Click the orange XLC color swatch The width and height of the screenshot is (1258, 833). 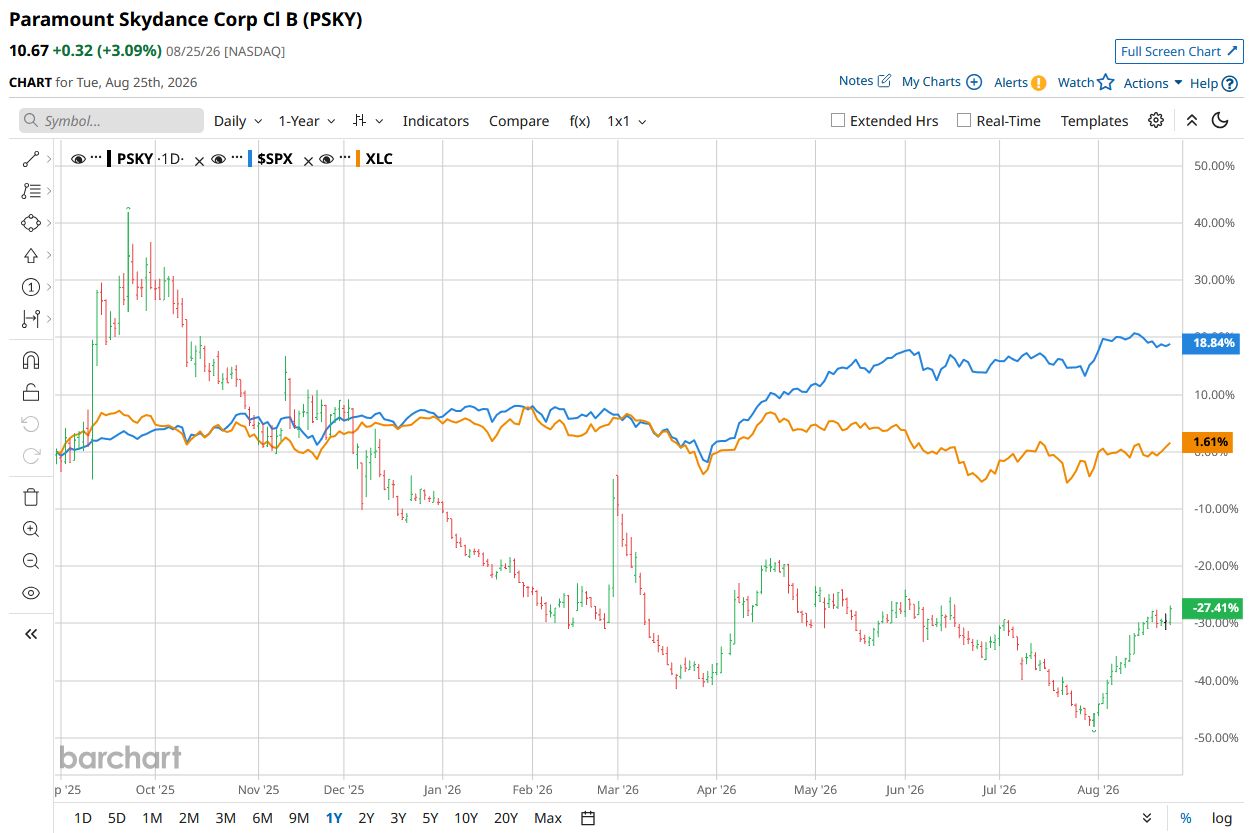coord(358,159)
